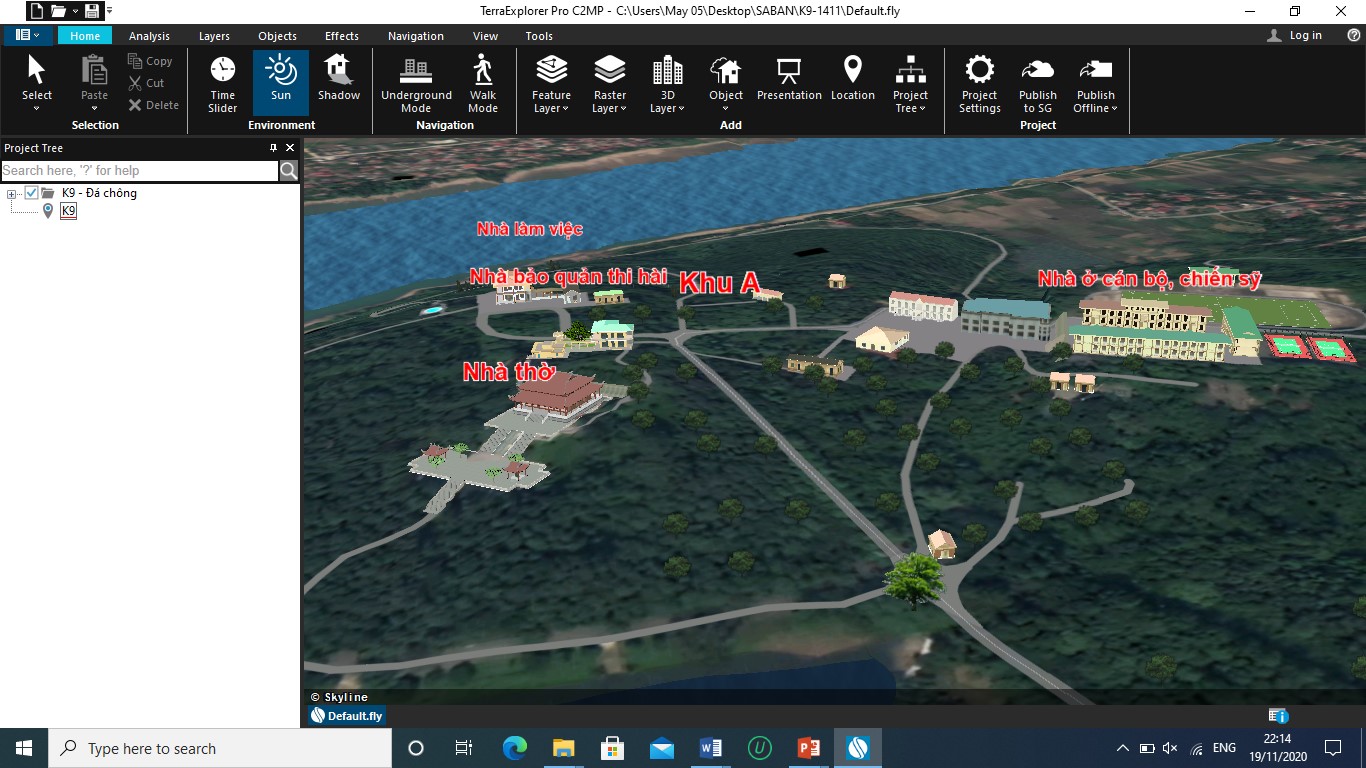Select the K9 location item
The height and width of the screenshot is (768, 1366).
68,211
